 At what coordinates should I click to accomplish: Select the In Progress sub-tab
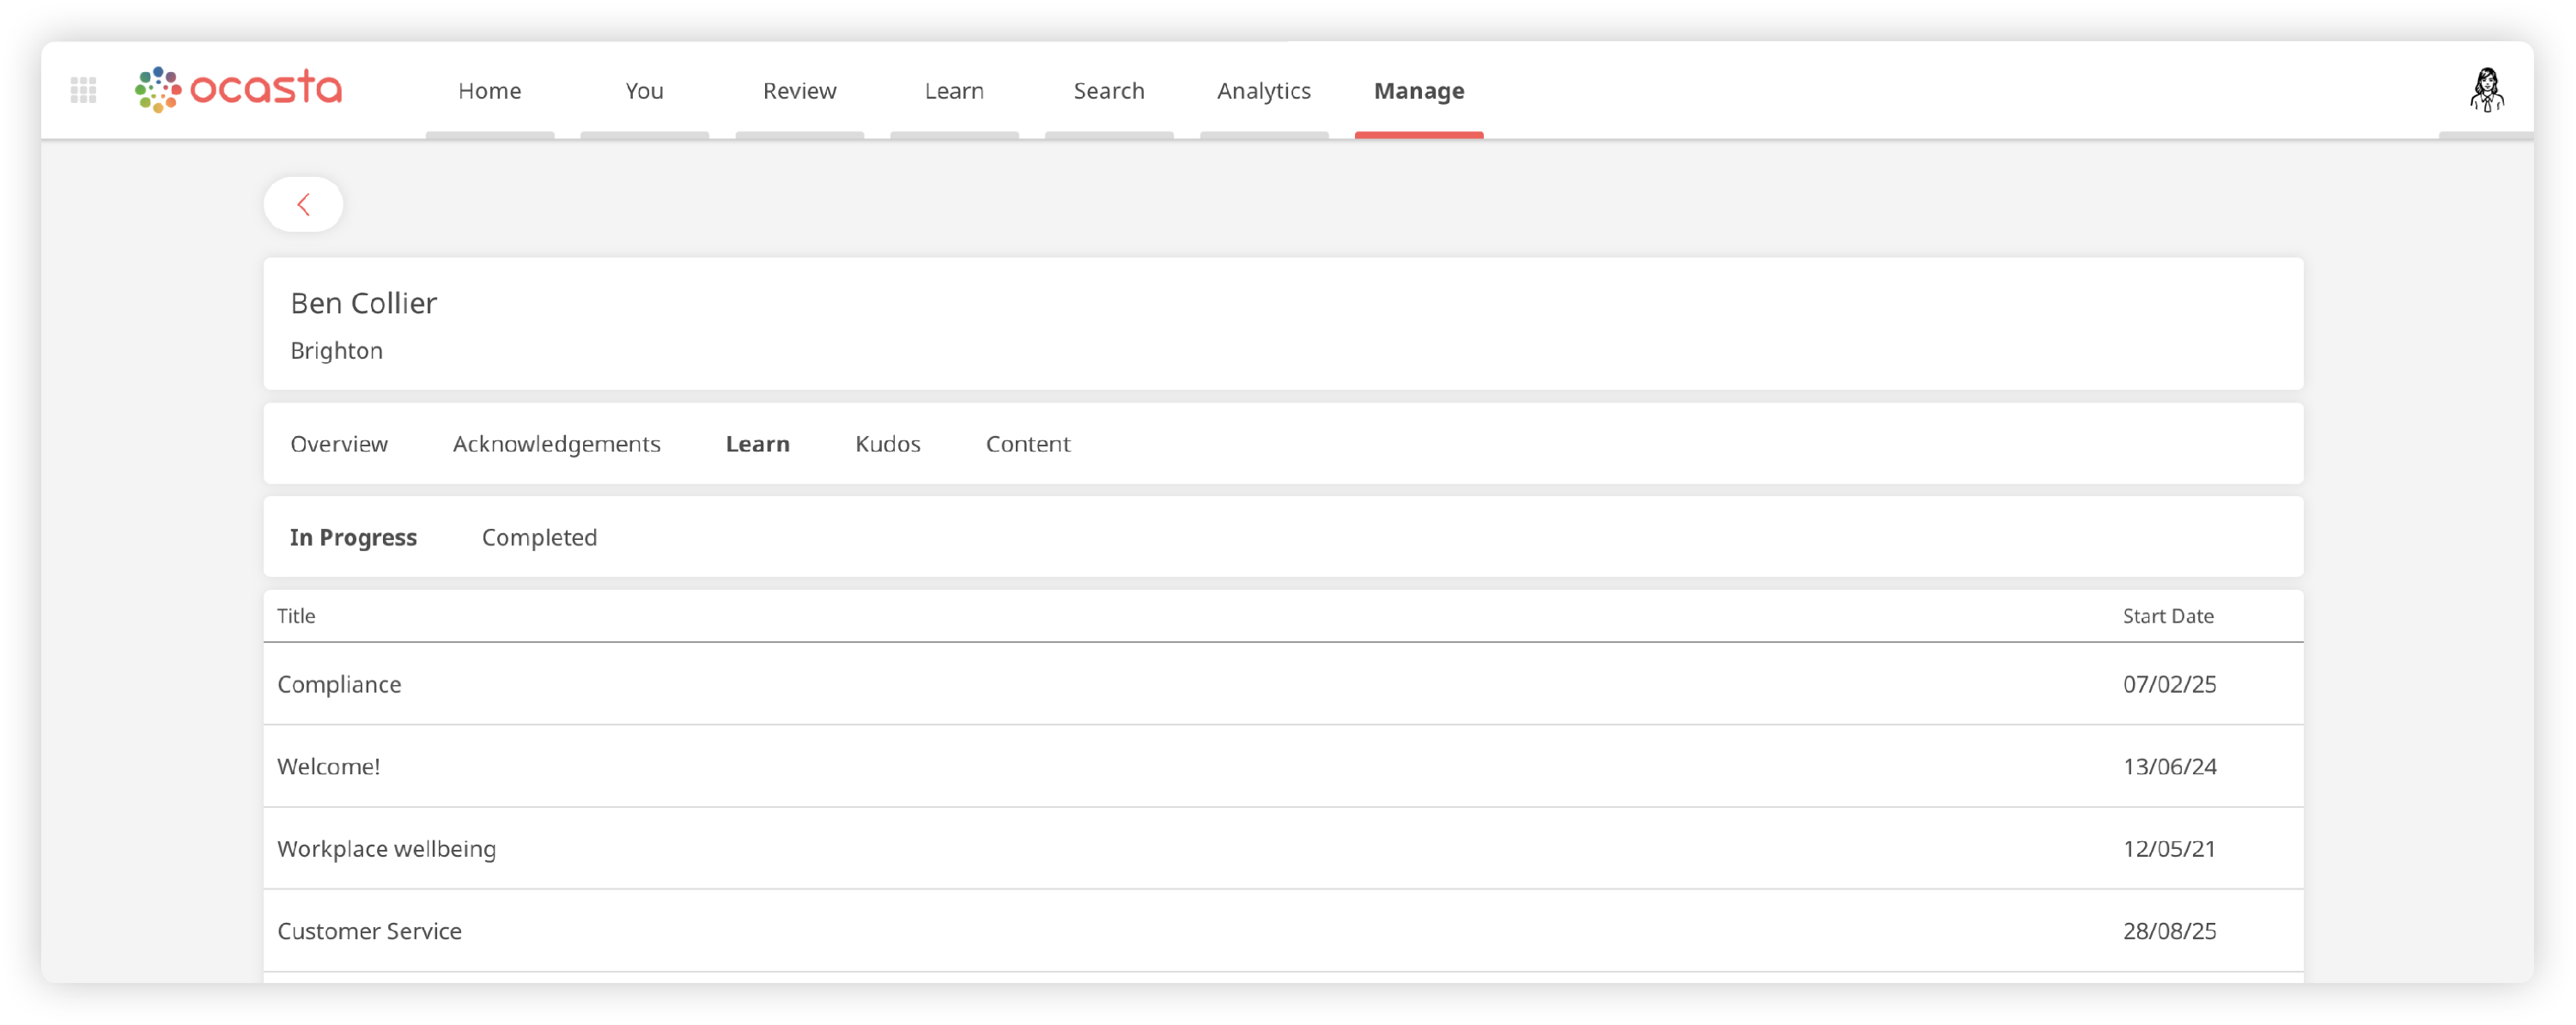(x=353, y=538)
